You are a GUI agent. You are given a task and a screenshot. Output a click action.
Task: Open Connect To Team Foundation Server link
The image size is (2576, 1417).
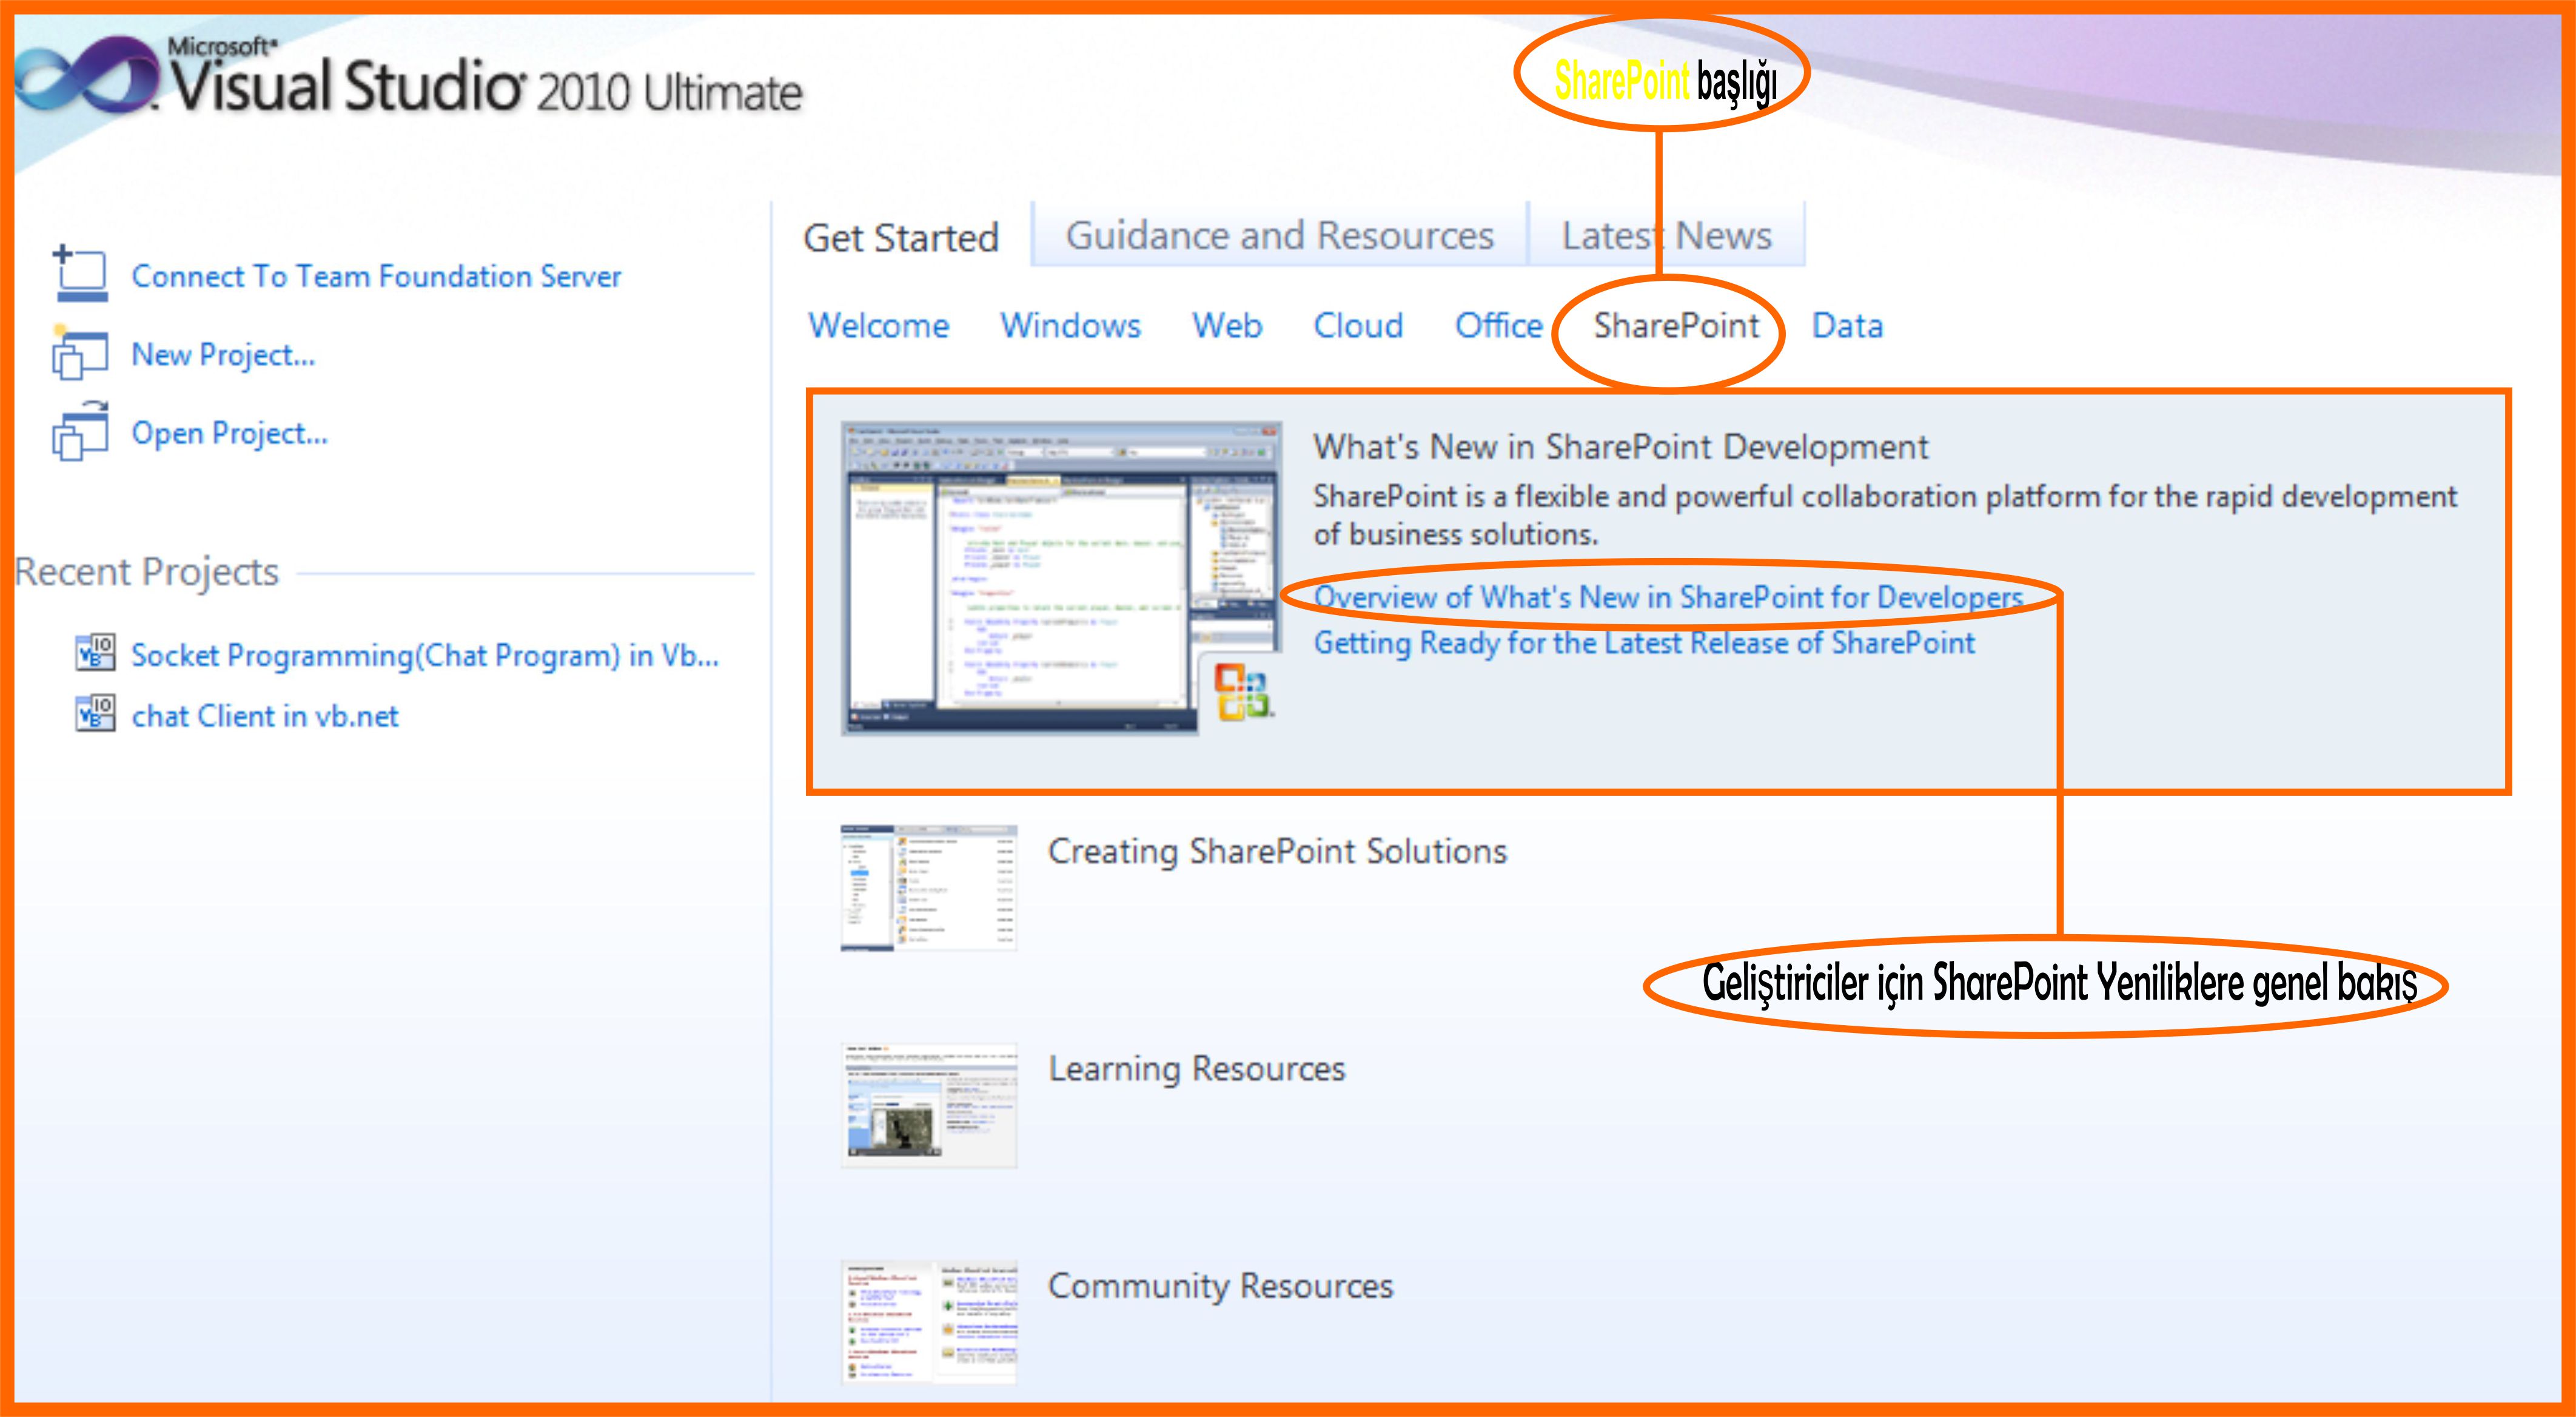point(376,276)
